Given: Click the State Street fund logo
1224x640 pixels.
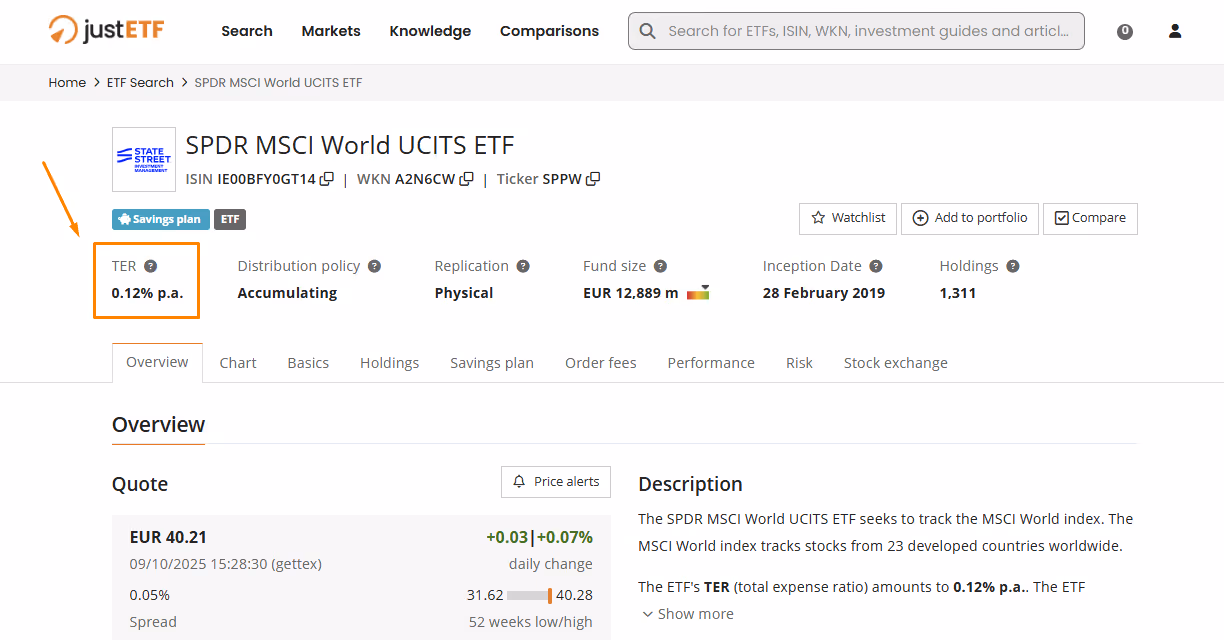Looking at the screenshot, I should [144, 159].
